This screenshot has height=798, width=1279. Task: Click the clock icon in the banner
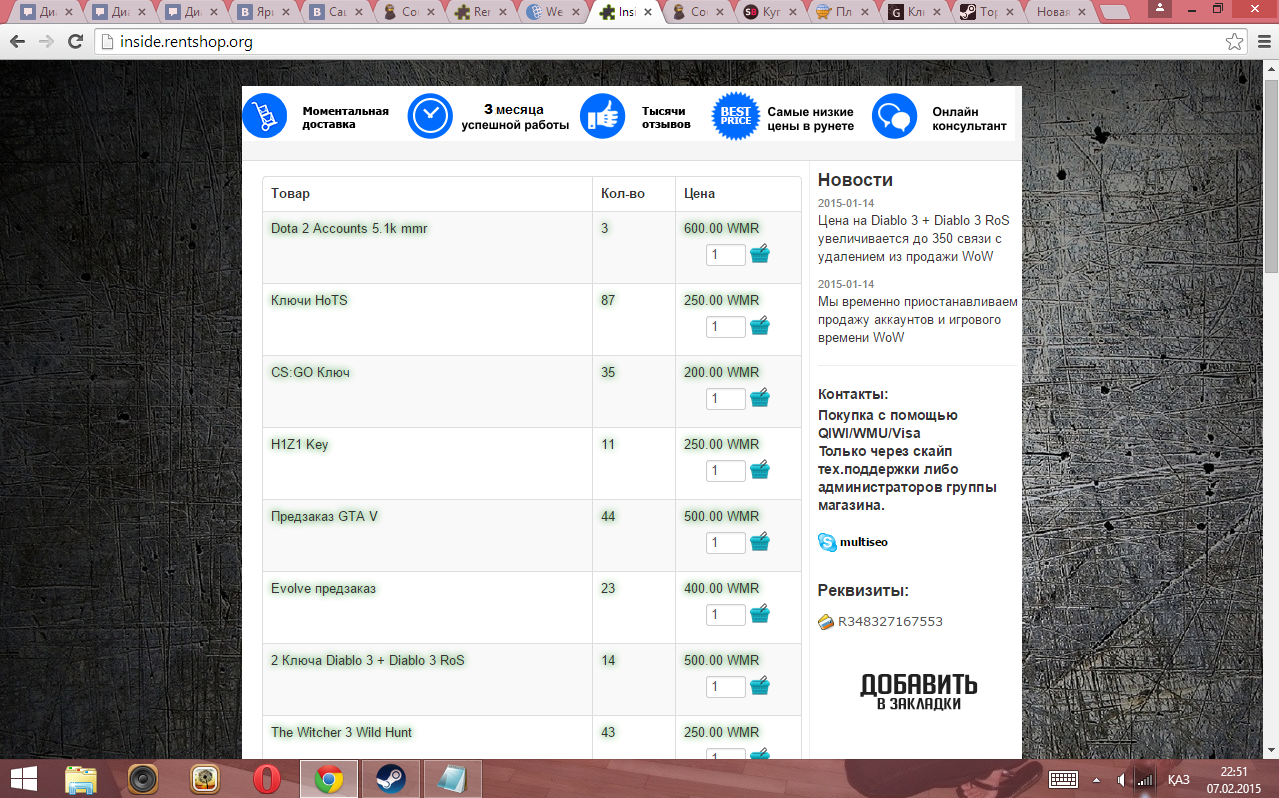pos(430,117)
